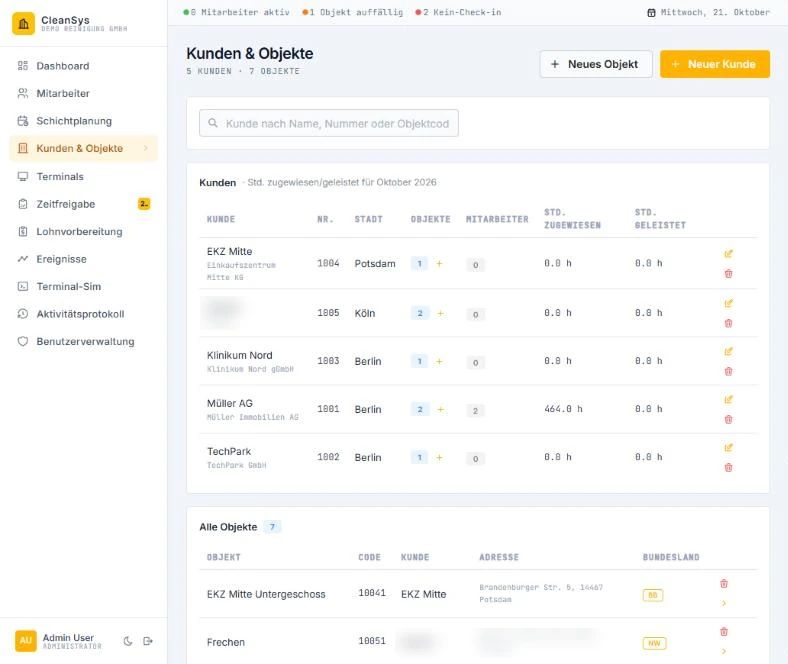Delete customer Müller AG

(x=728, y=419)
